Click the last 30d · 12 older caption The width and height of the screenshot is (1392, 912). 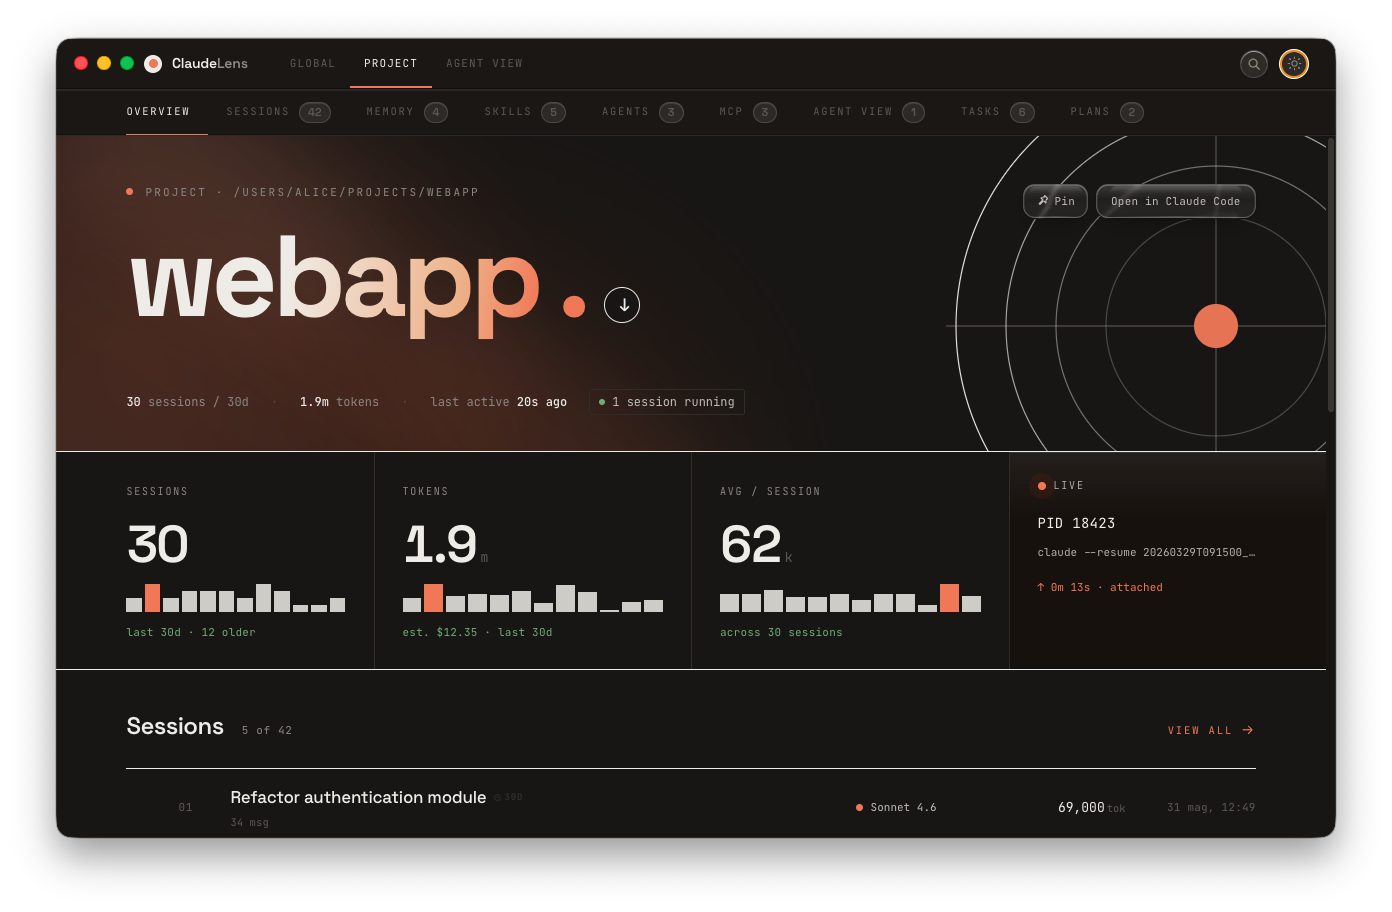tap(191, 632)
